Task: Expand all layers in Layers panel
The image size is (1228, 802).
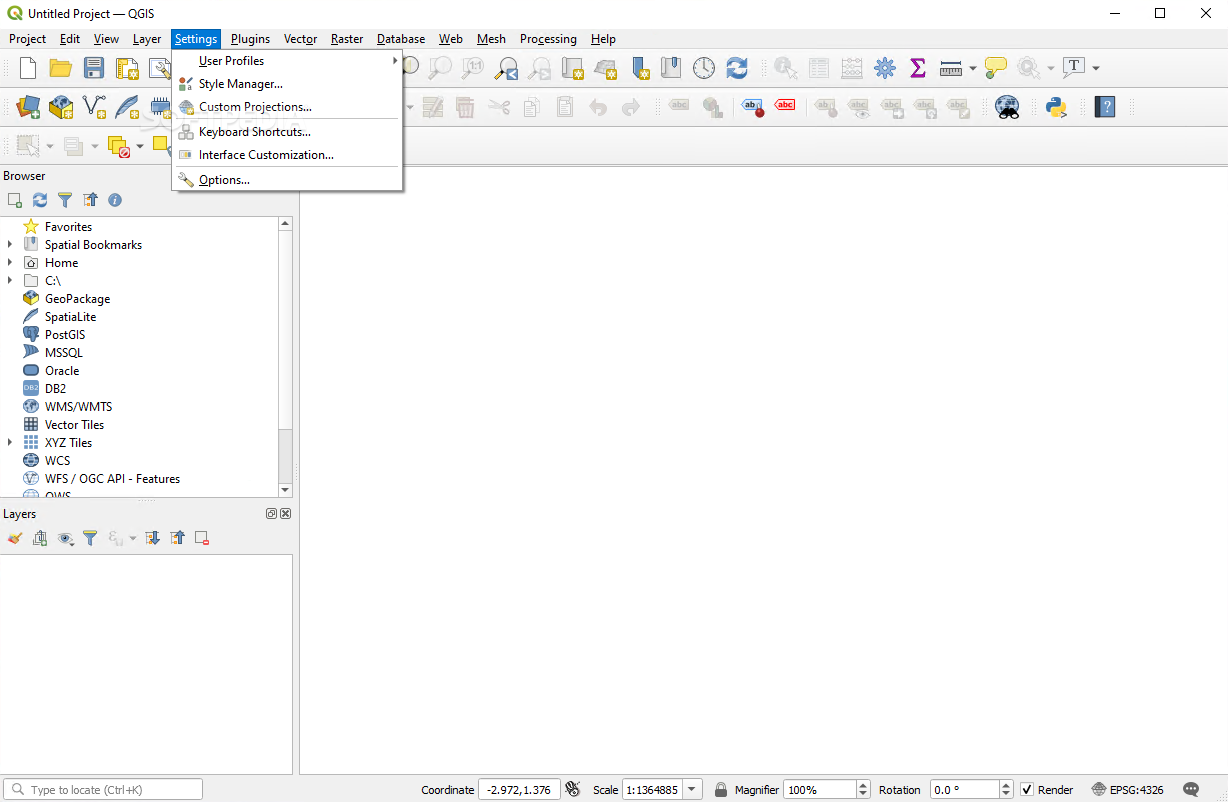Action: pos(152,538)
